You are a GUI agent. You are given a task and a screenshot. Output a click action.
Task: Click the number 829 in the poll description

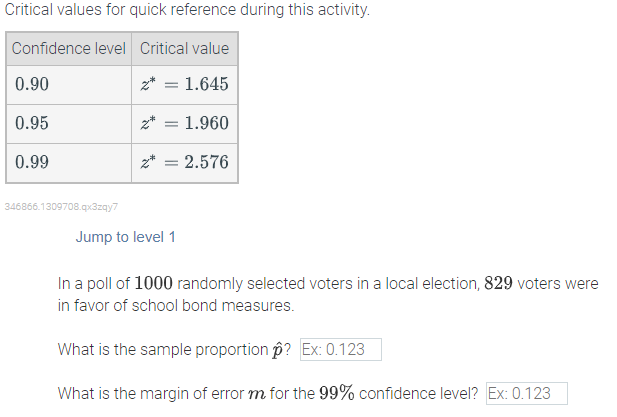pyautogui.click(x=498, y=283)
